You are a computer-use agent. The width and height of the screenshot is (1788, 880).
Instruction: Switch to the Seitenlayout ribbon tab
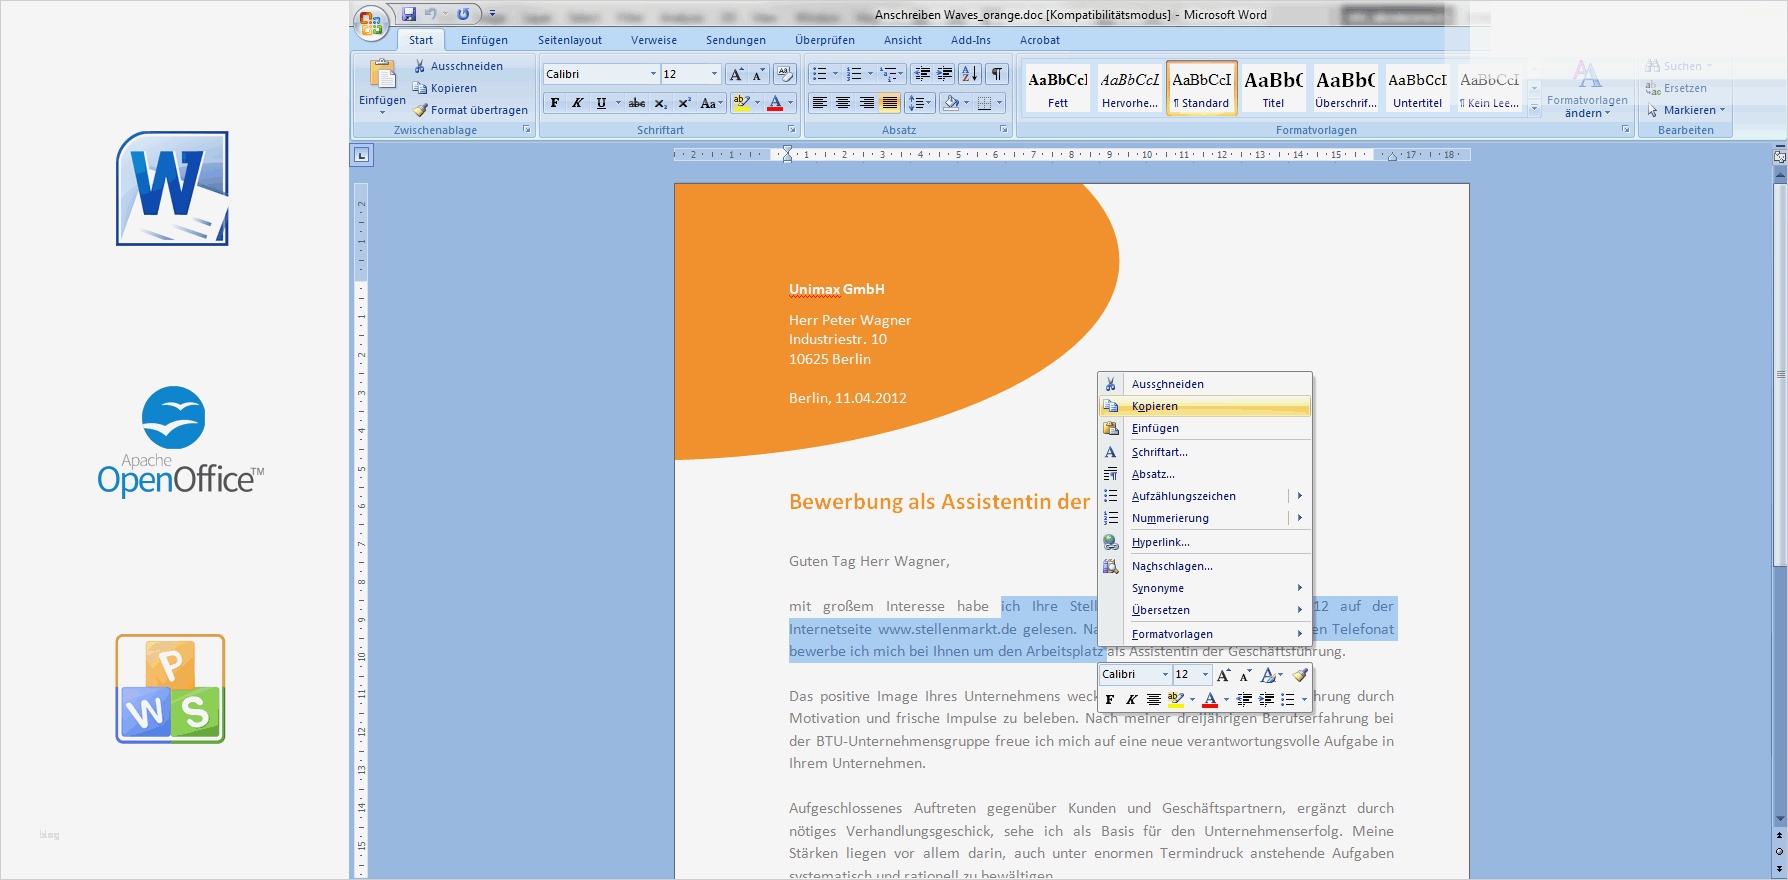click(x=570, y=40)
